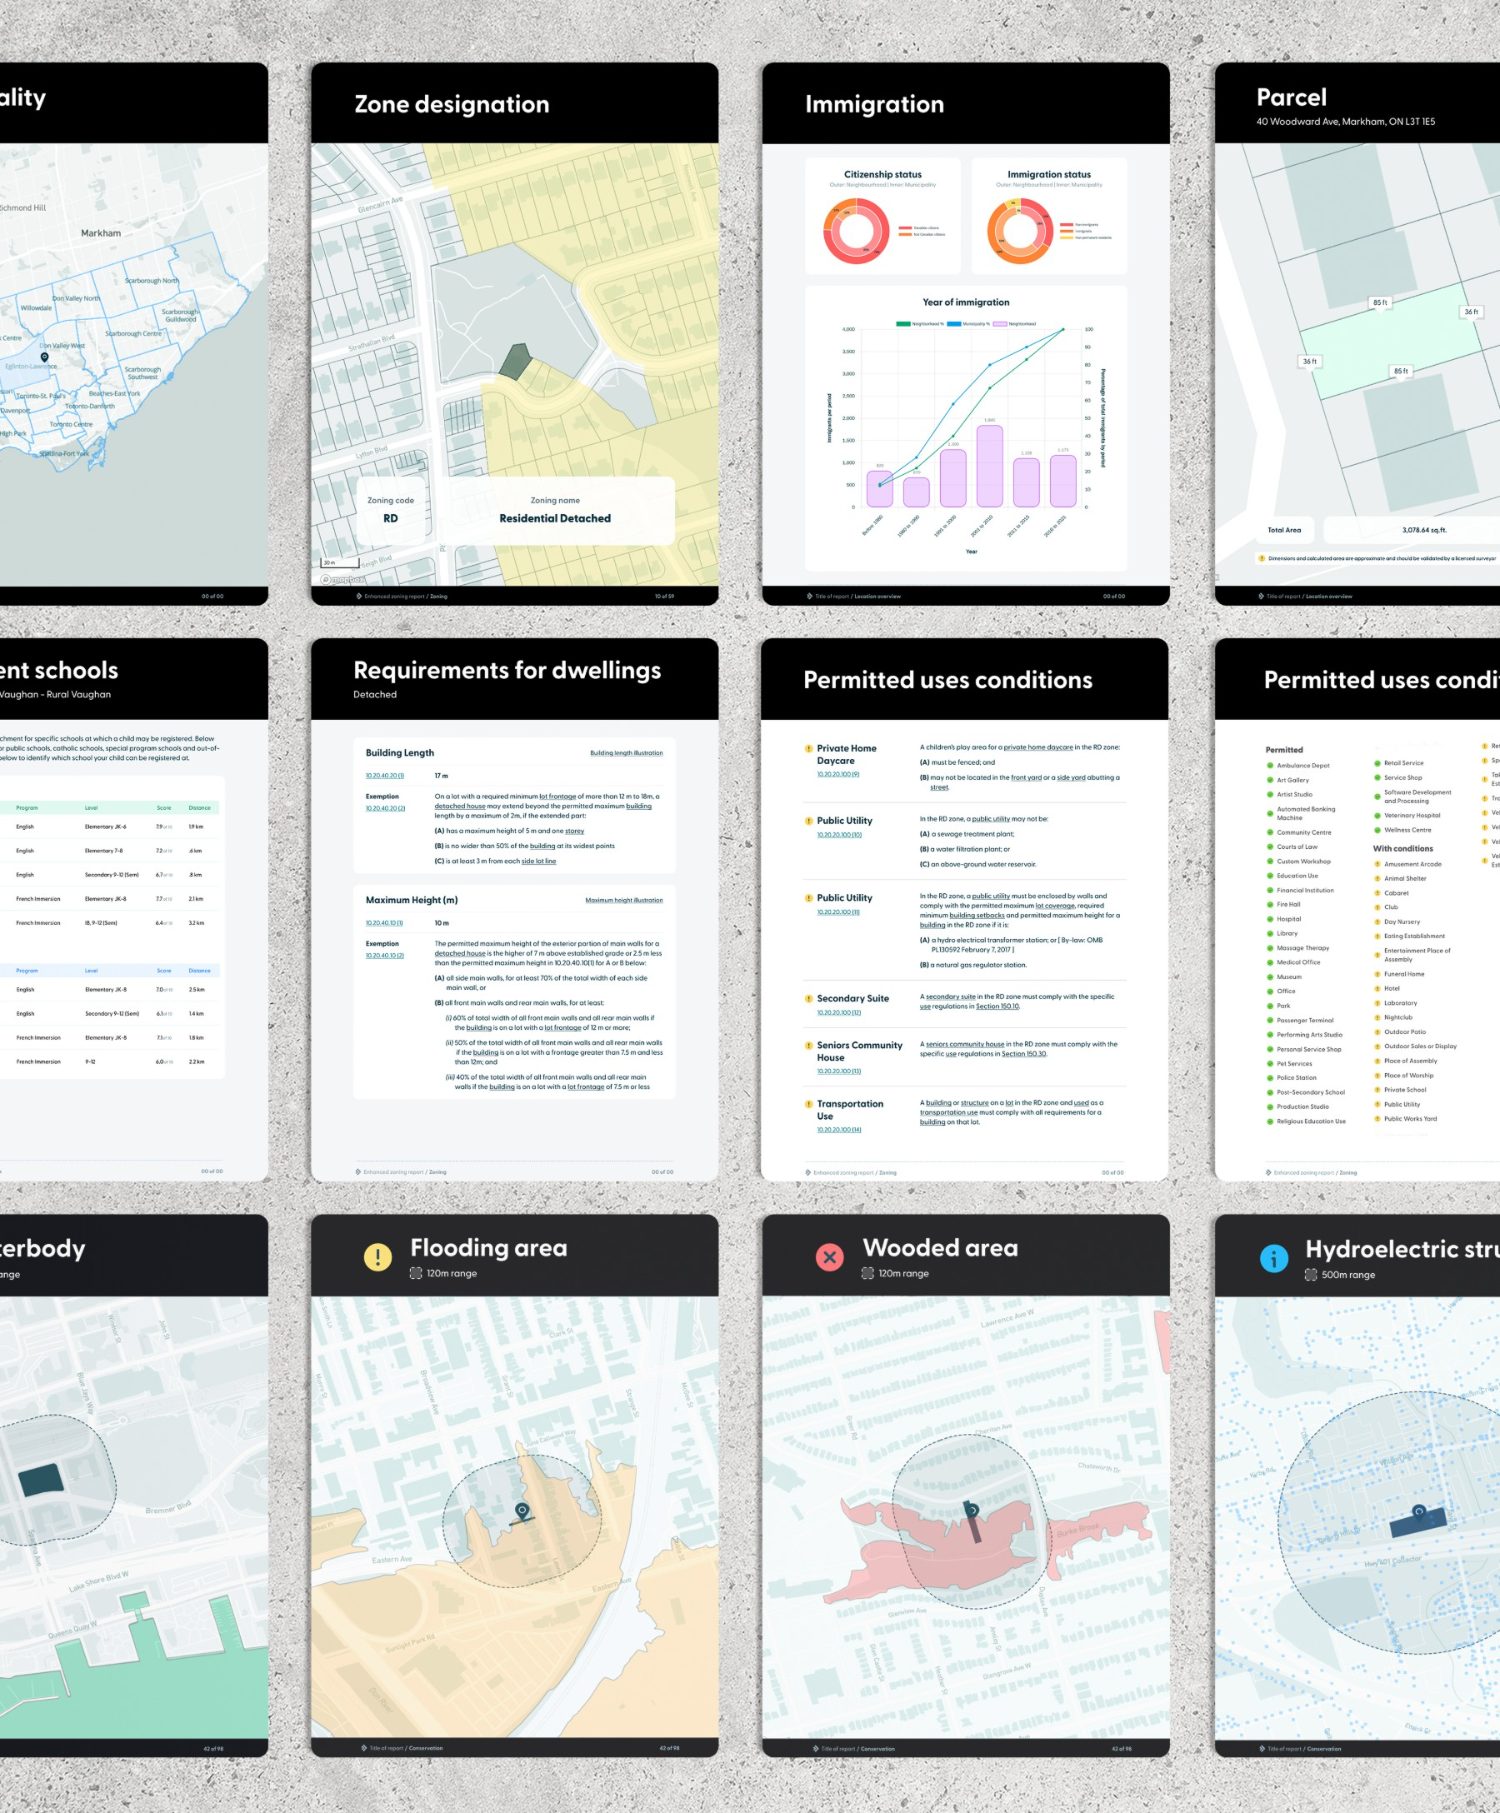Open the Building length illustration link

click(x=626, y=753)
